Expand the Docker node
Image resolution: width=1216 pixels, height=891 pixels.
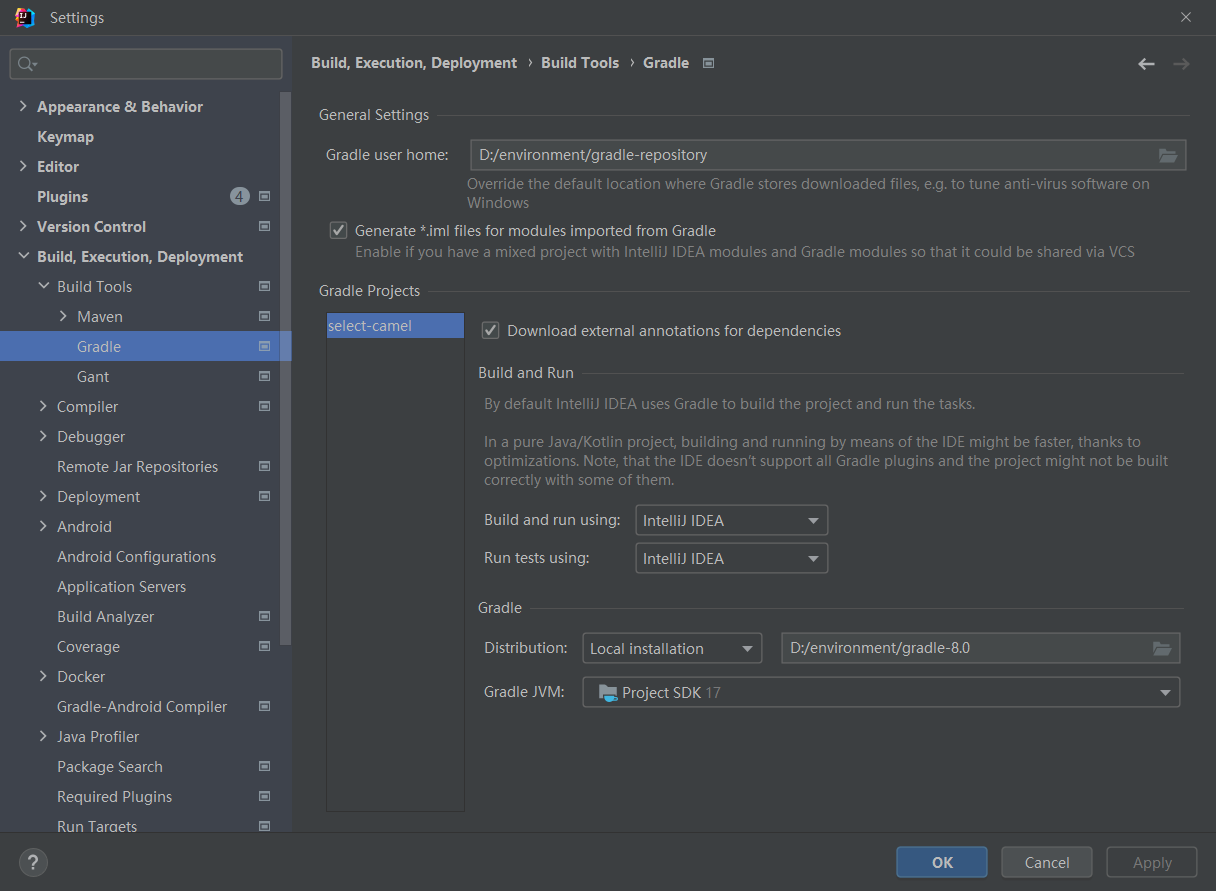pos(43,676)
